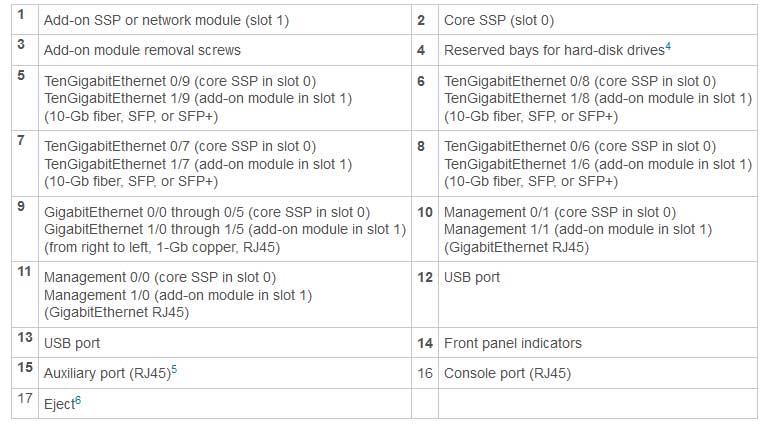Click the TenGigabitEthernet 1/7 add-on line
This screenshot has height=424, width=763.
coord(198,164)
